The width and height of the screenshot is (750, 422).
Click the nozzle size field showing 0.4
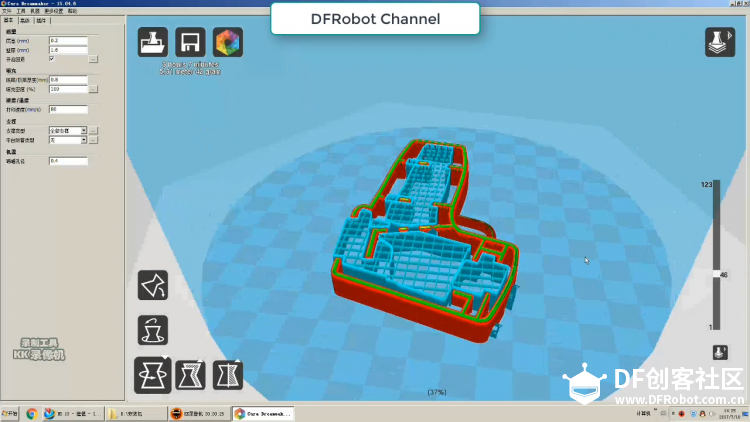click(x=68, y=161)
